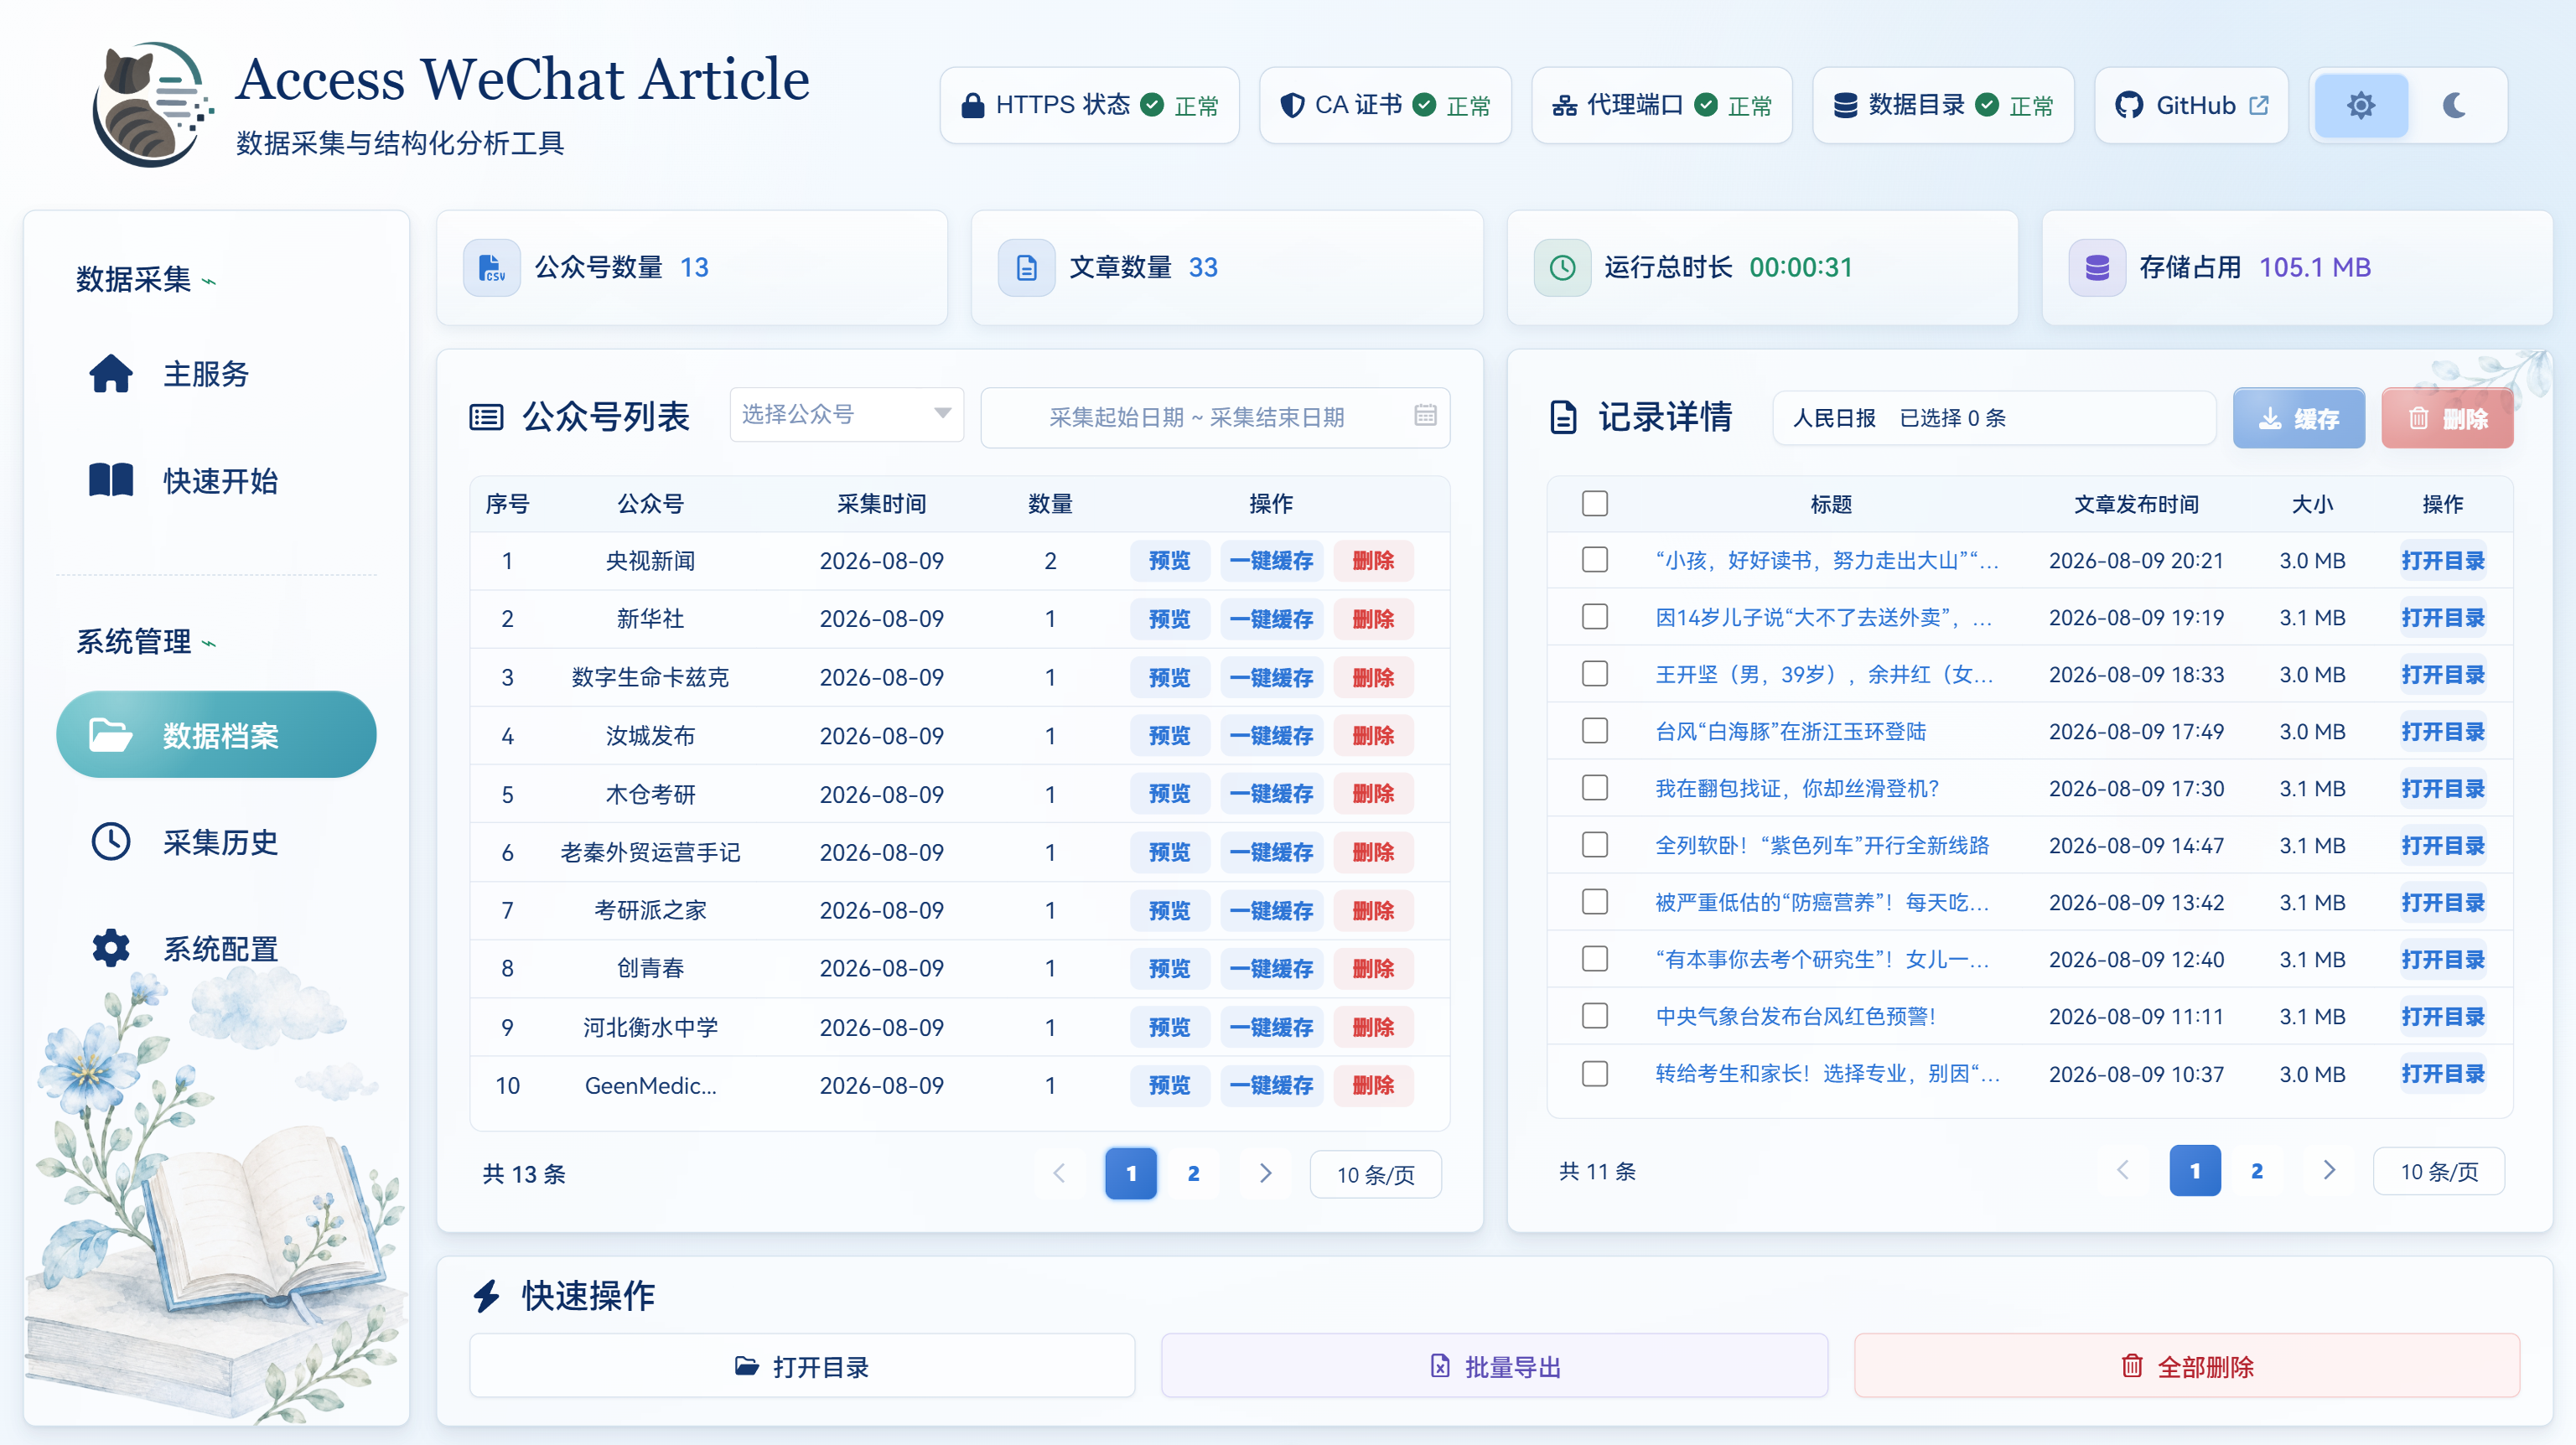Click the lightning icon beside 快速操作
Screen dimensions: 2576x1445
pyautogui.click(x=486, y=1295)
